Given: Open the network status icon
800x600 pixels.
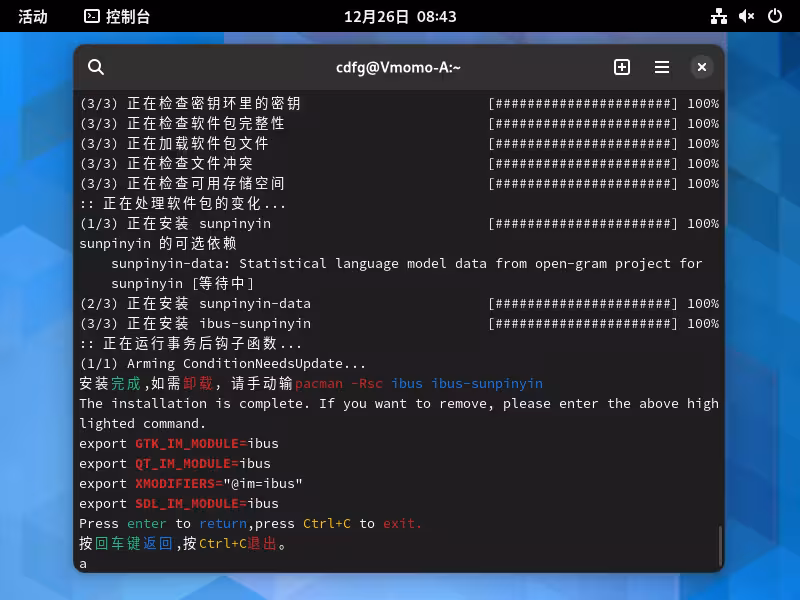Looking at the screenshot, I should [719, 16].
